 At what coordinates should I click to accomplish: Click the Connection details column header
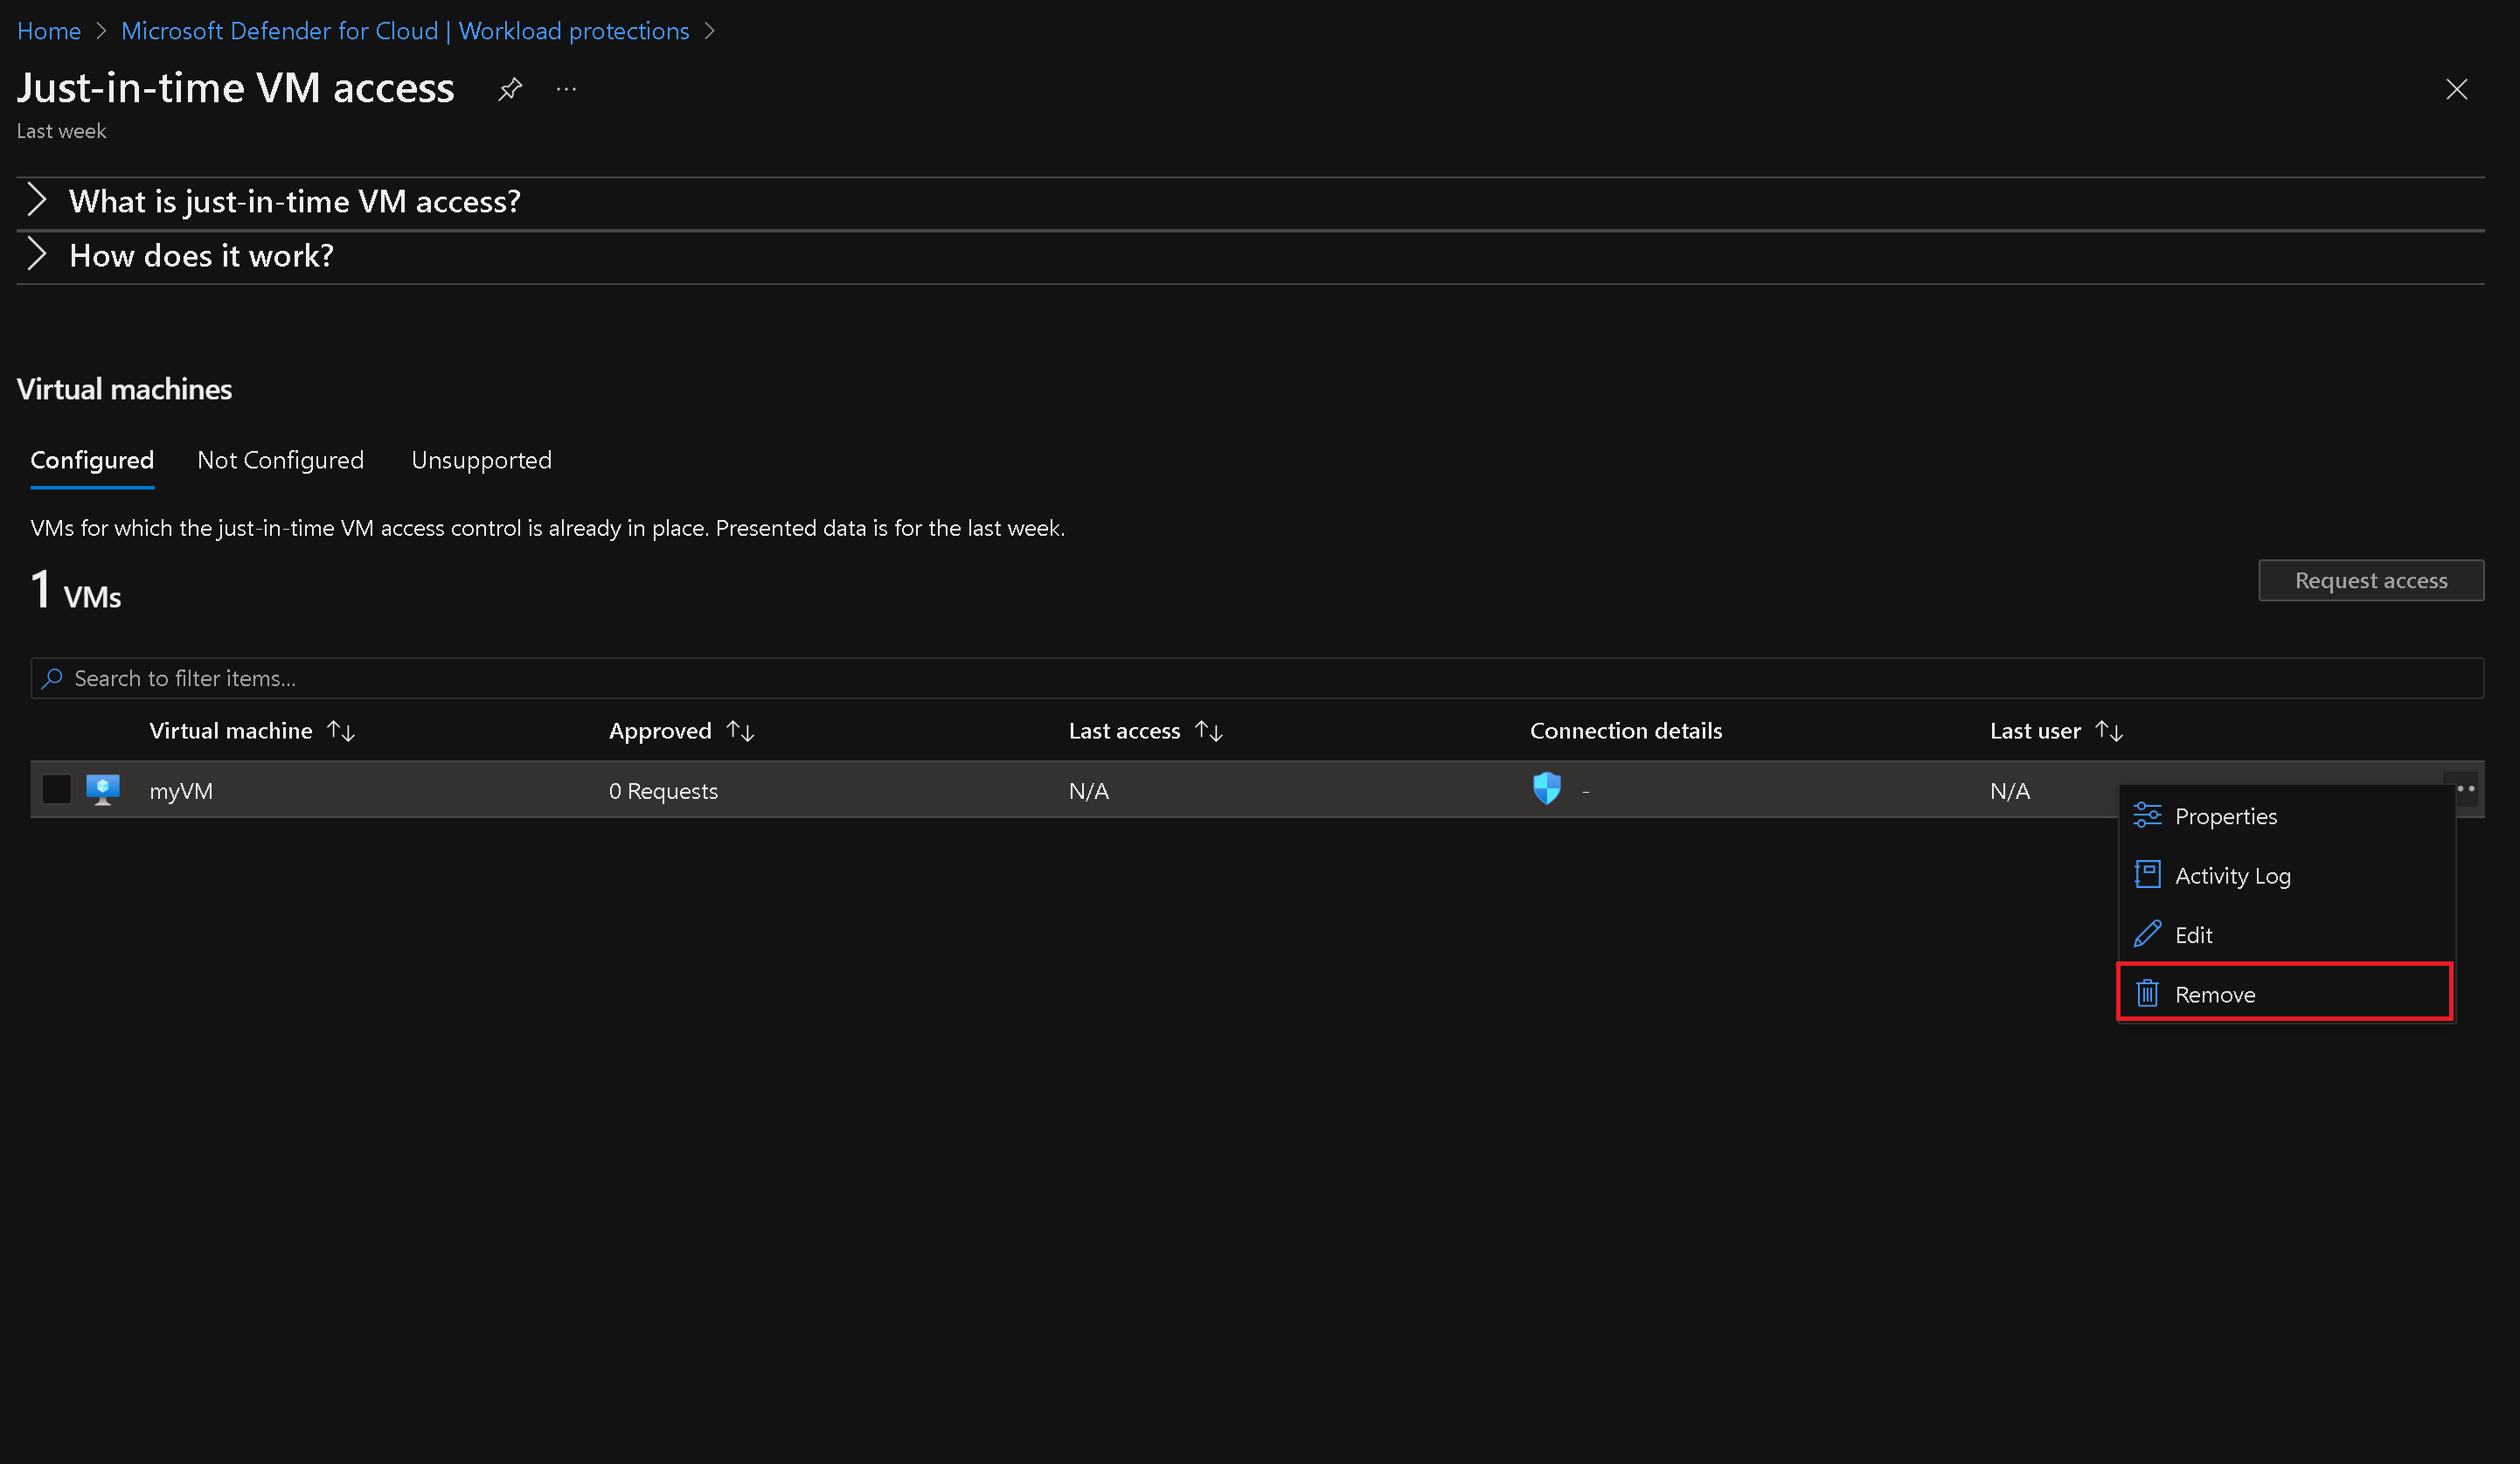(x=1626, y=731)
